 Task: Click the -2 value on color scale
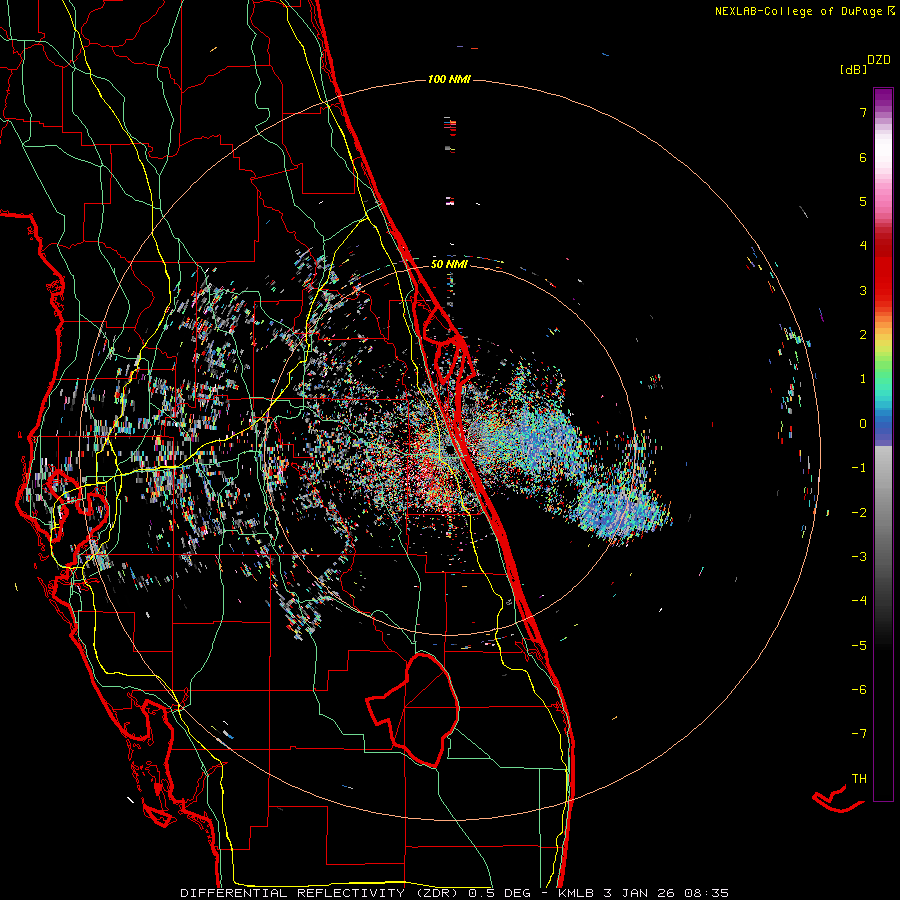click(859, 513)
